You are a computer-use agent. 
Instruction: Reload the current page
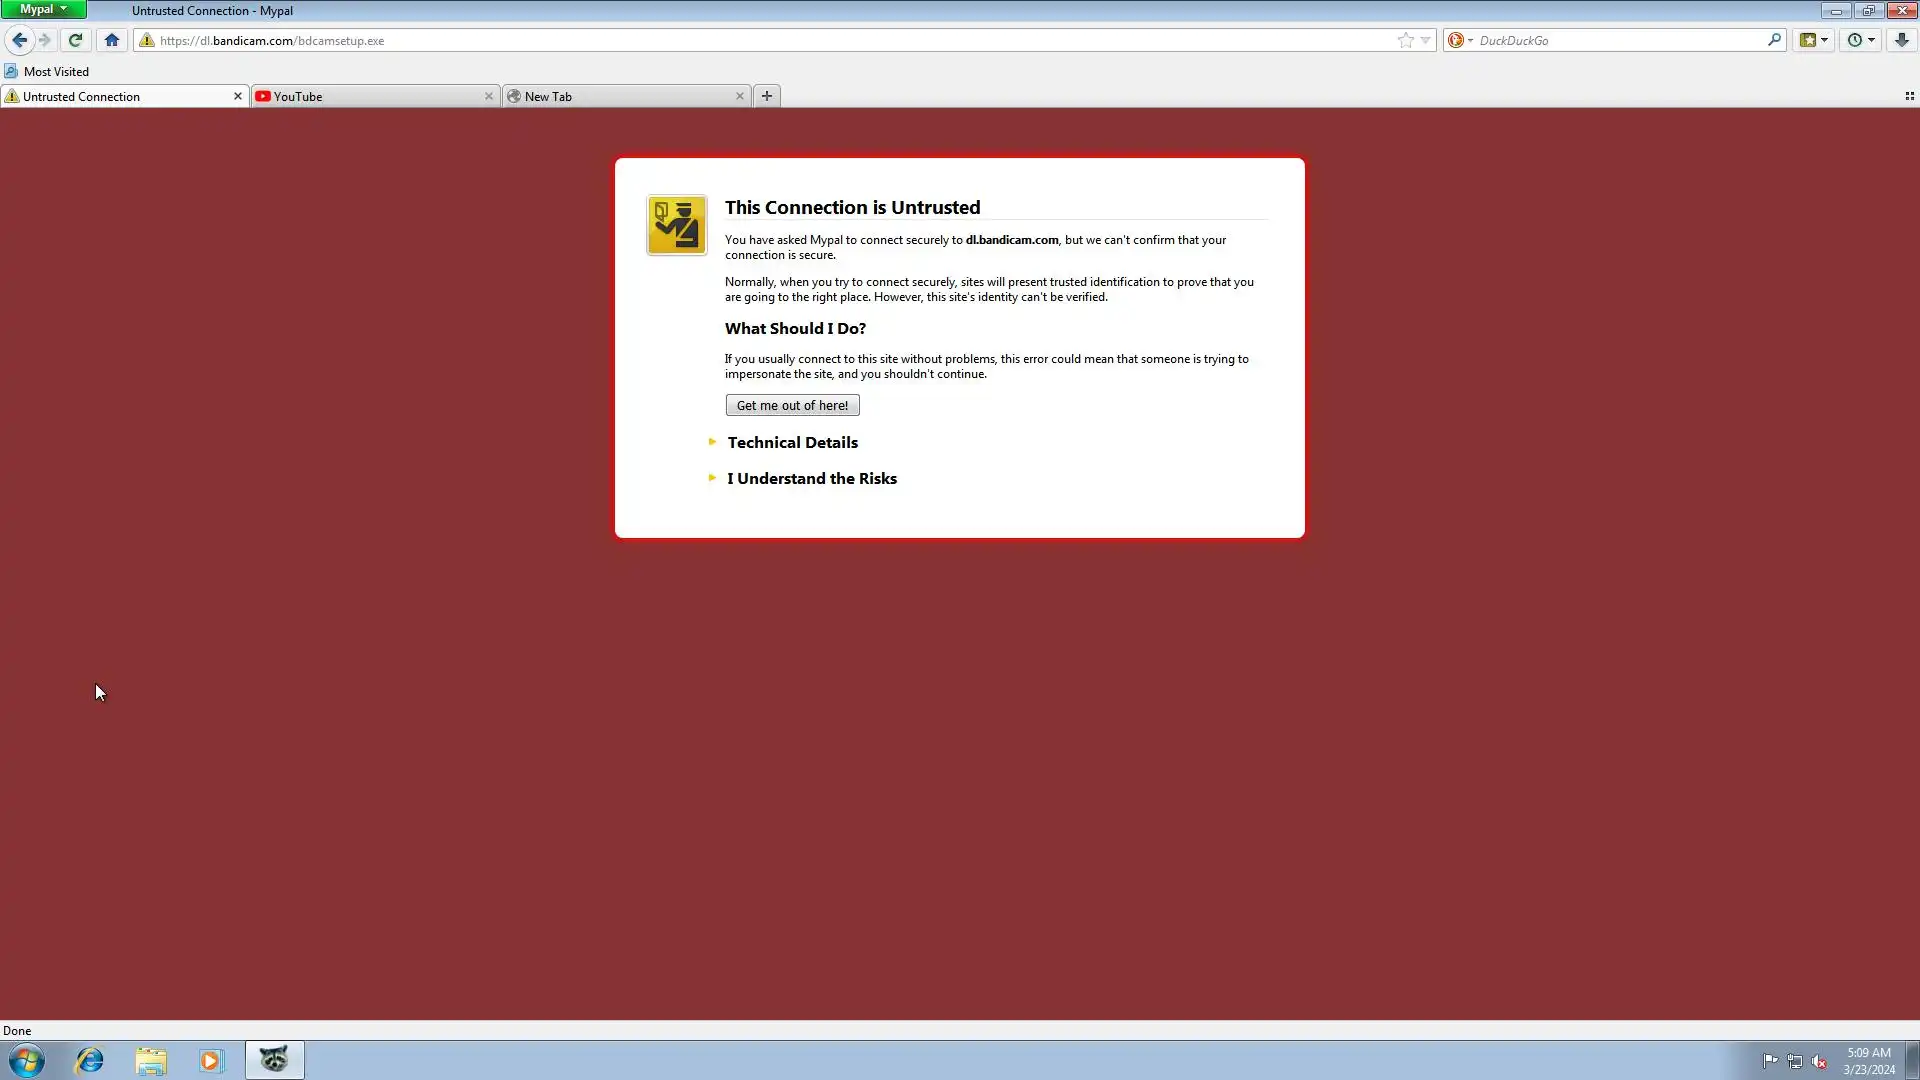point(75,40)
